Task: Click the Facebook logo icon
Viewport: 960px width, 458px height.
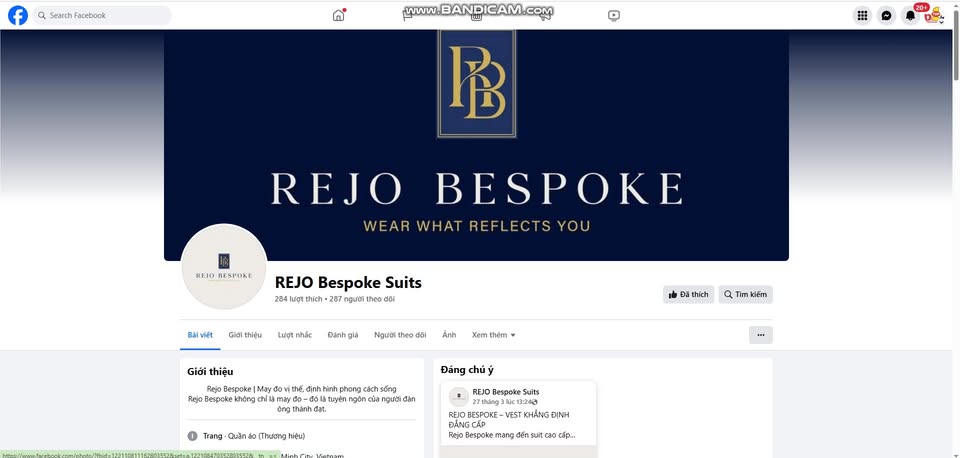Action: click(x=18, y=15)
